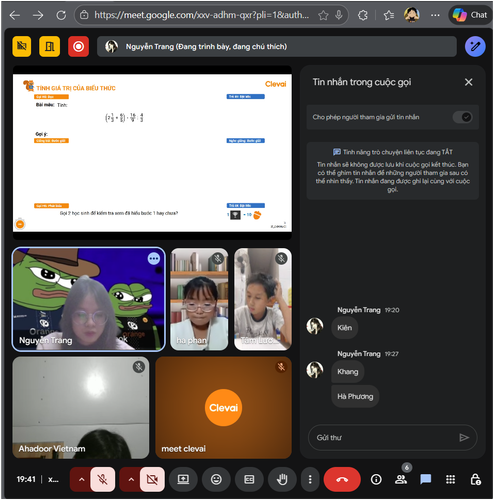Viewport: 494px width, 500px height.
Task: Open the shared presentation slide
Action: (x=152, y=153)
